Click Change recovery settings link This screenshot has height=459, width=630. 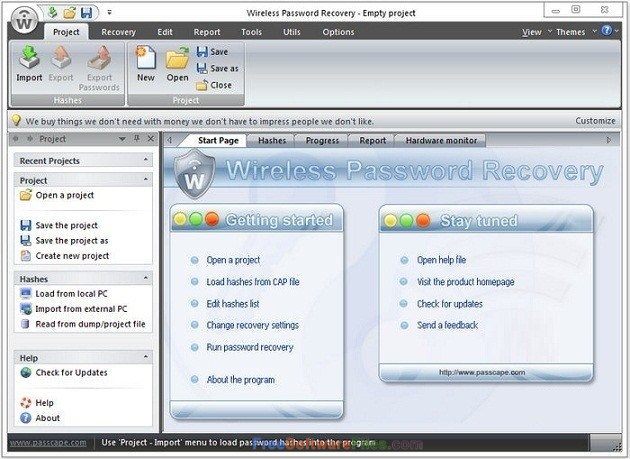(x=252, y=325)
